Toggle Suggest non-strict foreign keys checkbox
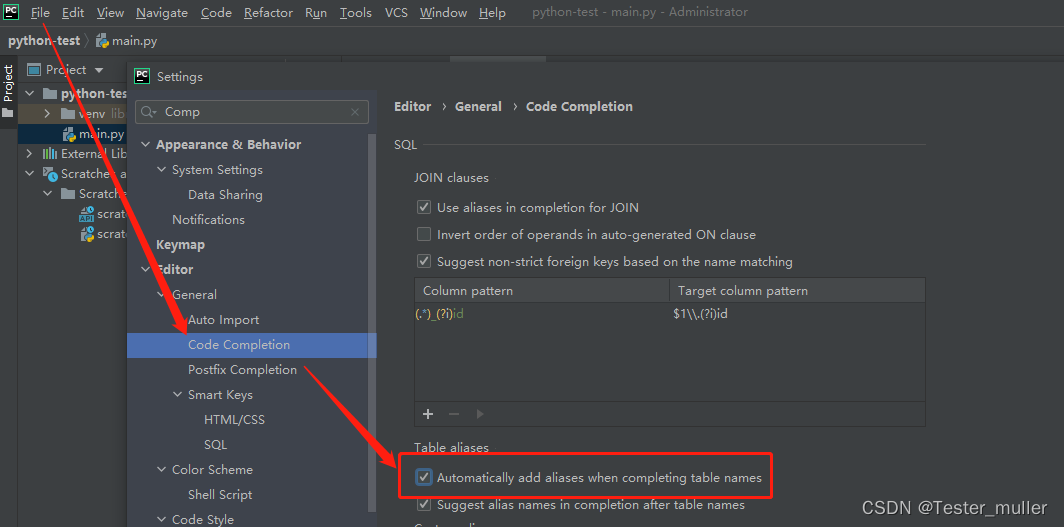 (424, 260)
